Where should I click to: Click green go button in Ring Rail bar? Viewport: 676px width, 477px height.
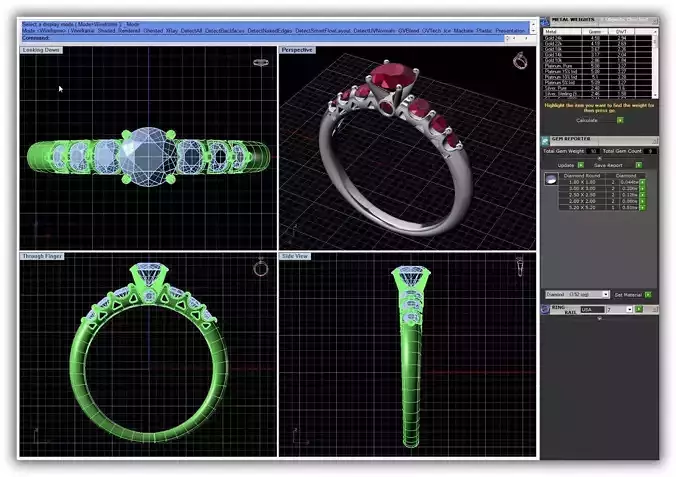[x=638, y=309]
